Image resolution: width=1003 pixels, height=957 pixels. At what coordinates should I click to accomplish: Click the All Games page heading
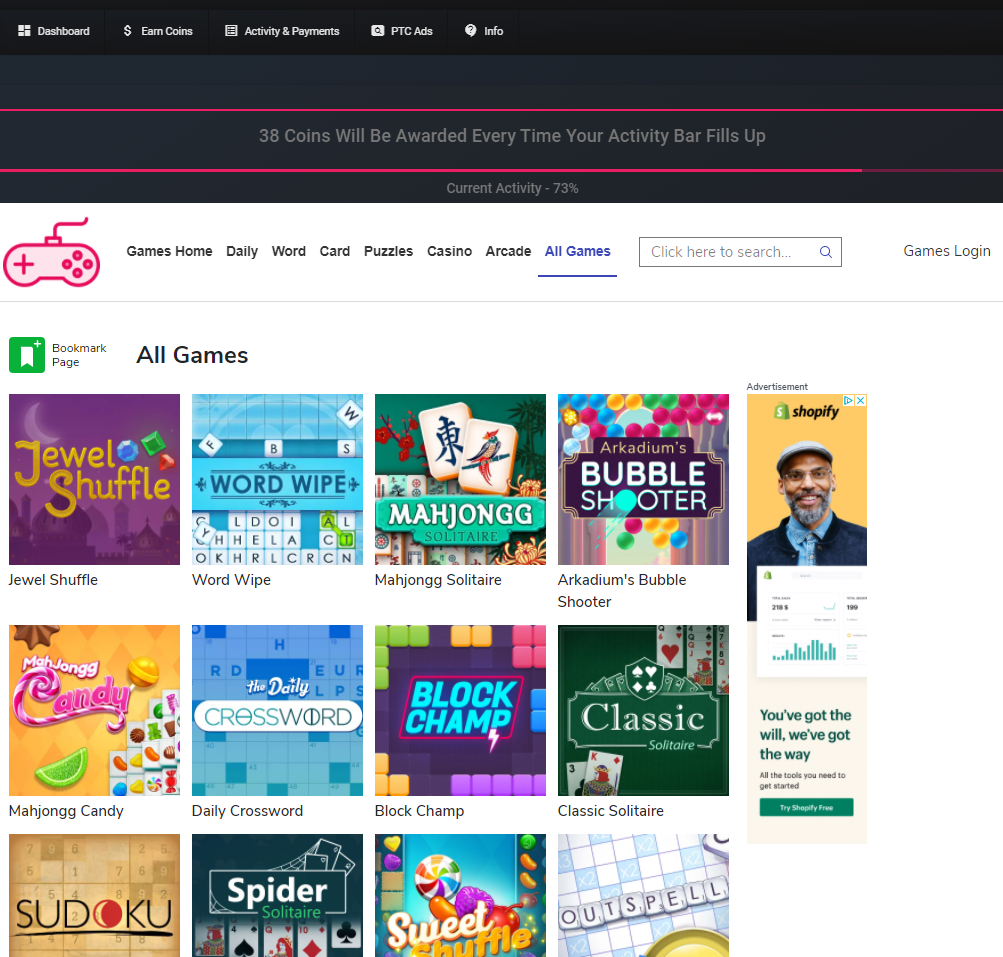point(192,355)
